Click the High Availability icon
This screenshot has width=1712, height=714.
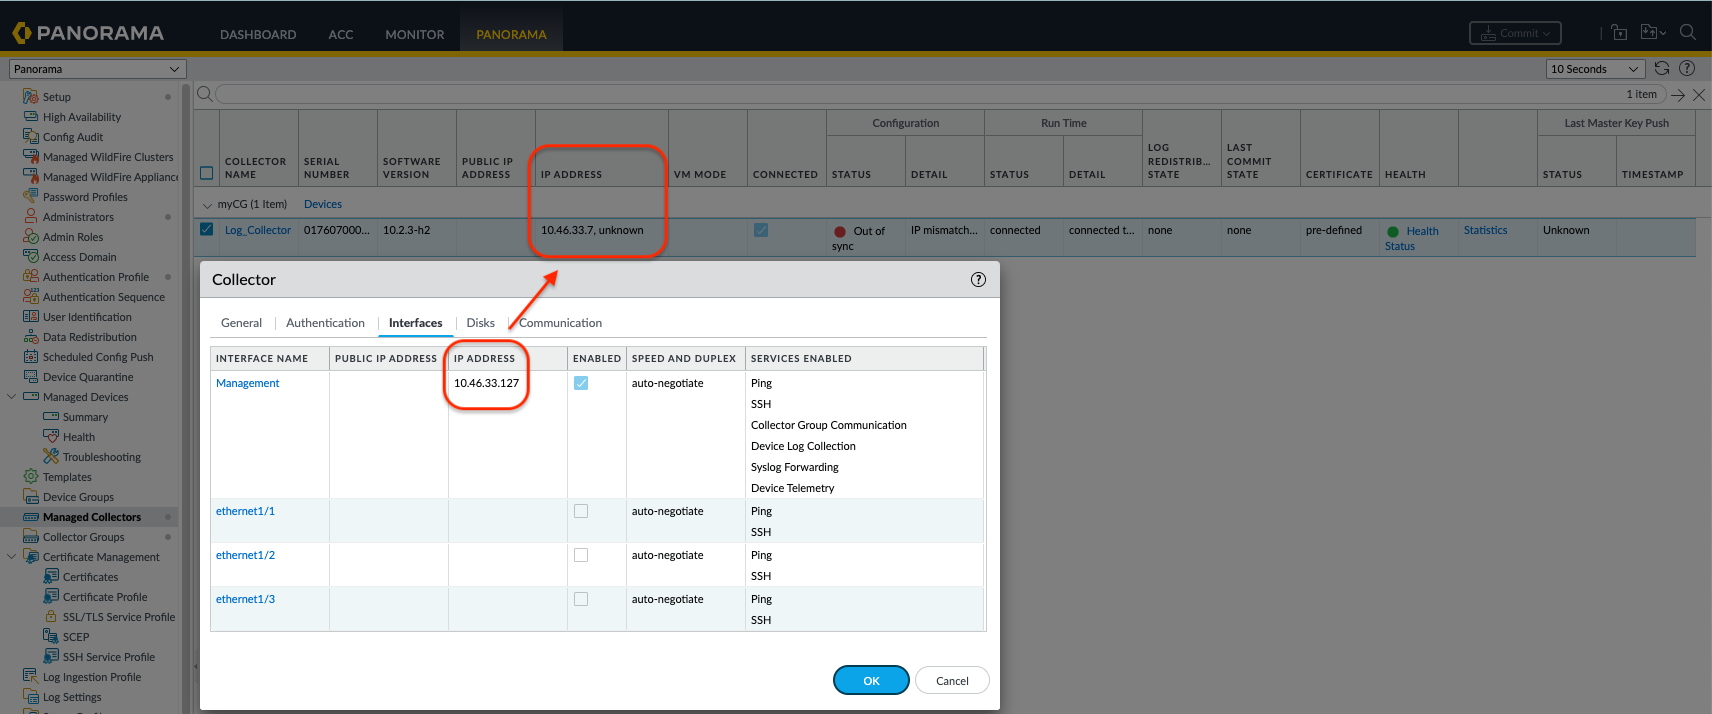click(30, 117)
